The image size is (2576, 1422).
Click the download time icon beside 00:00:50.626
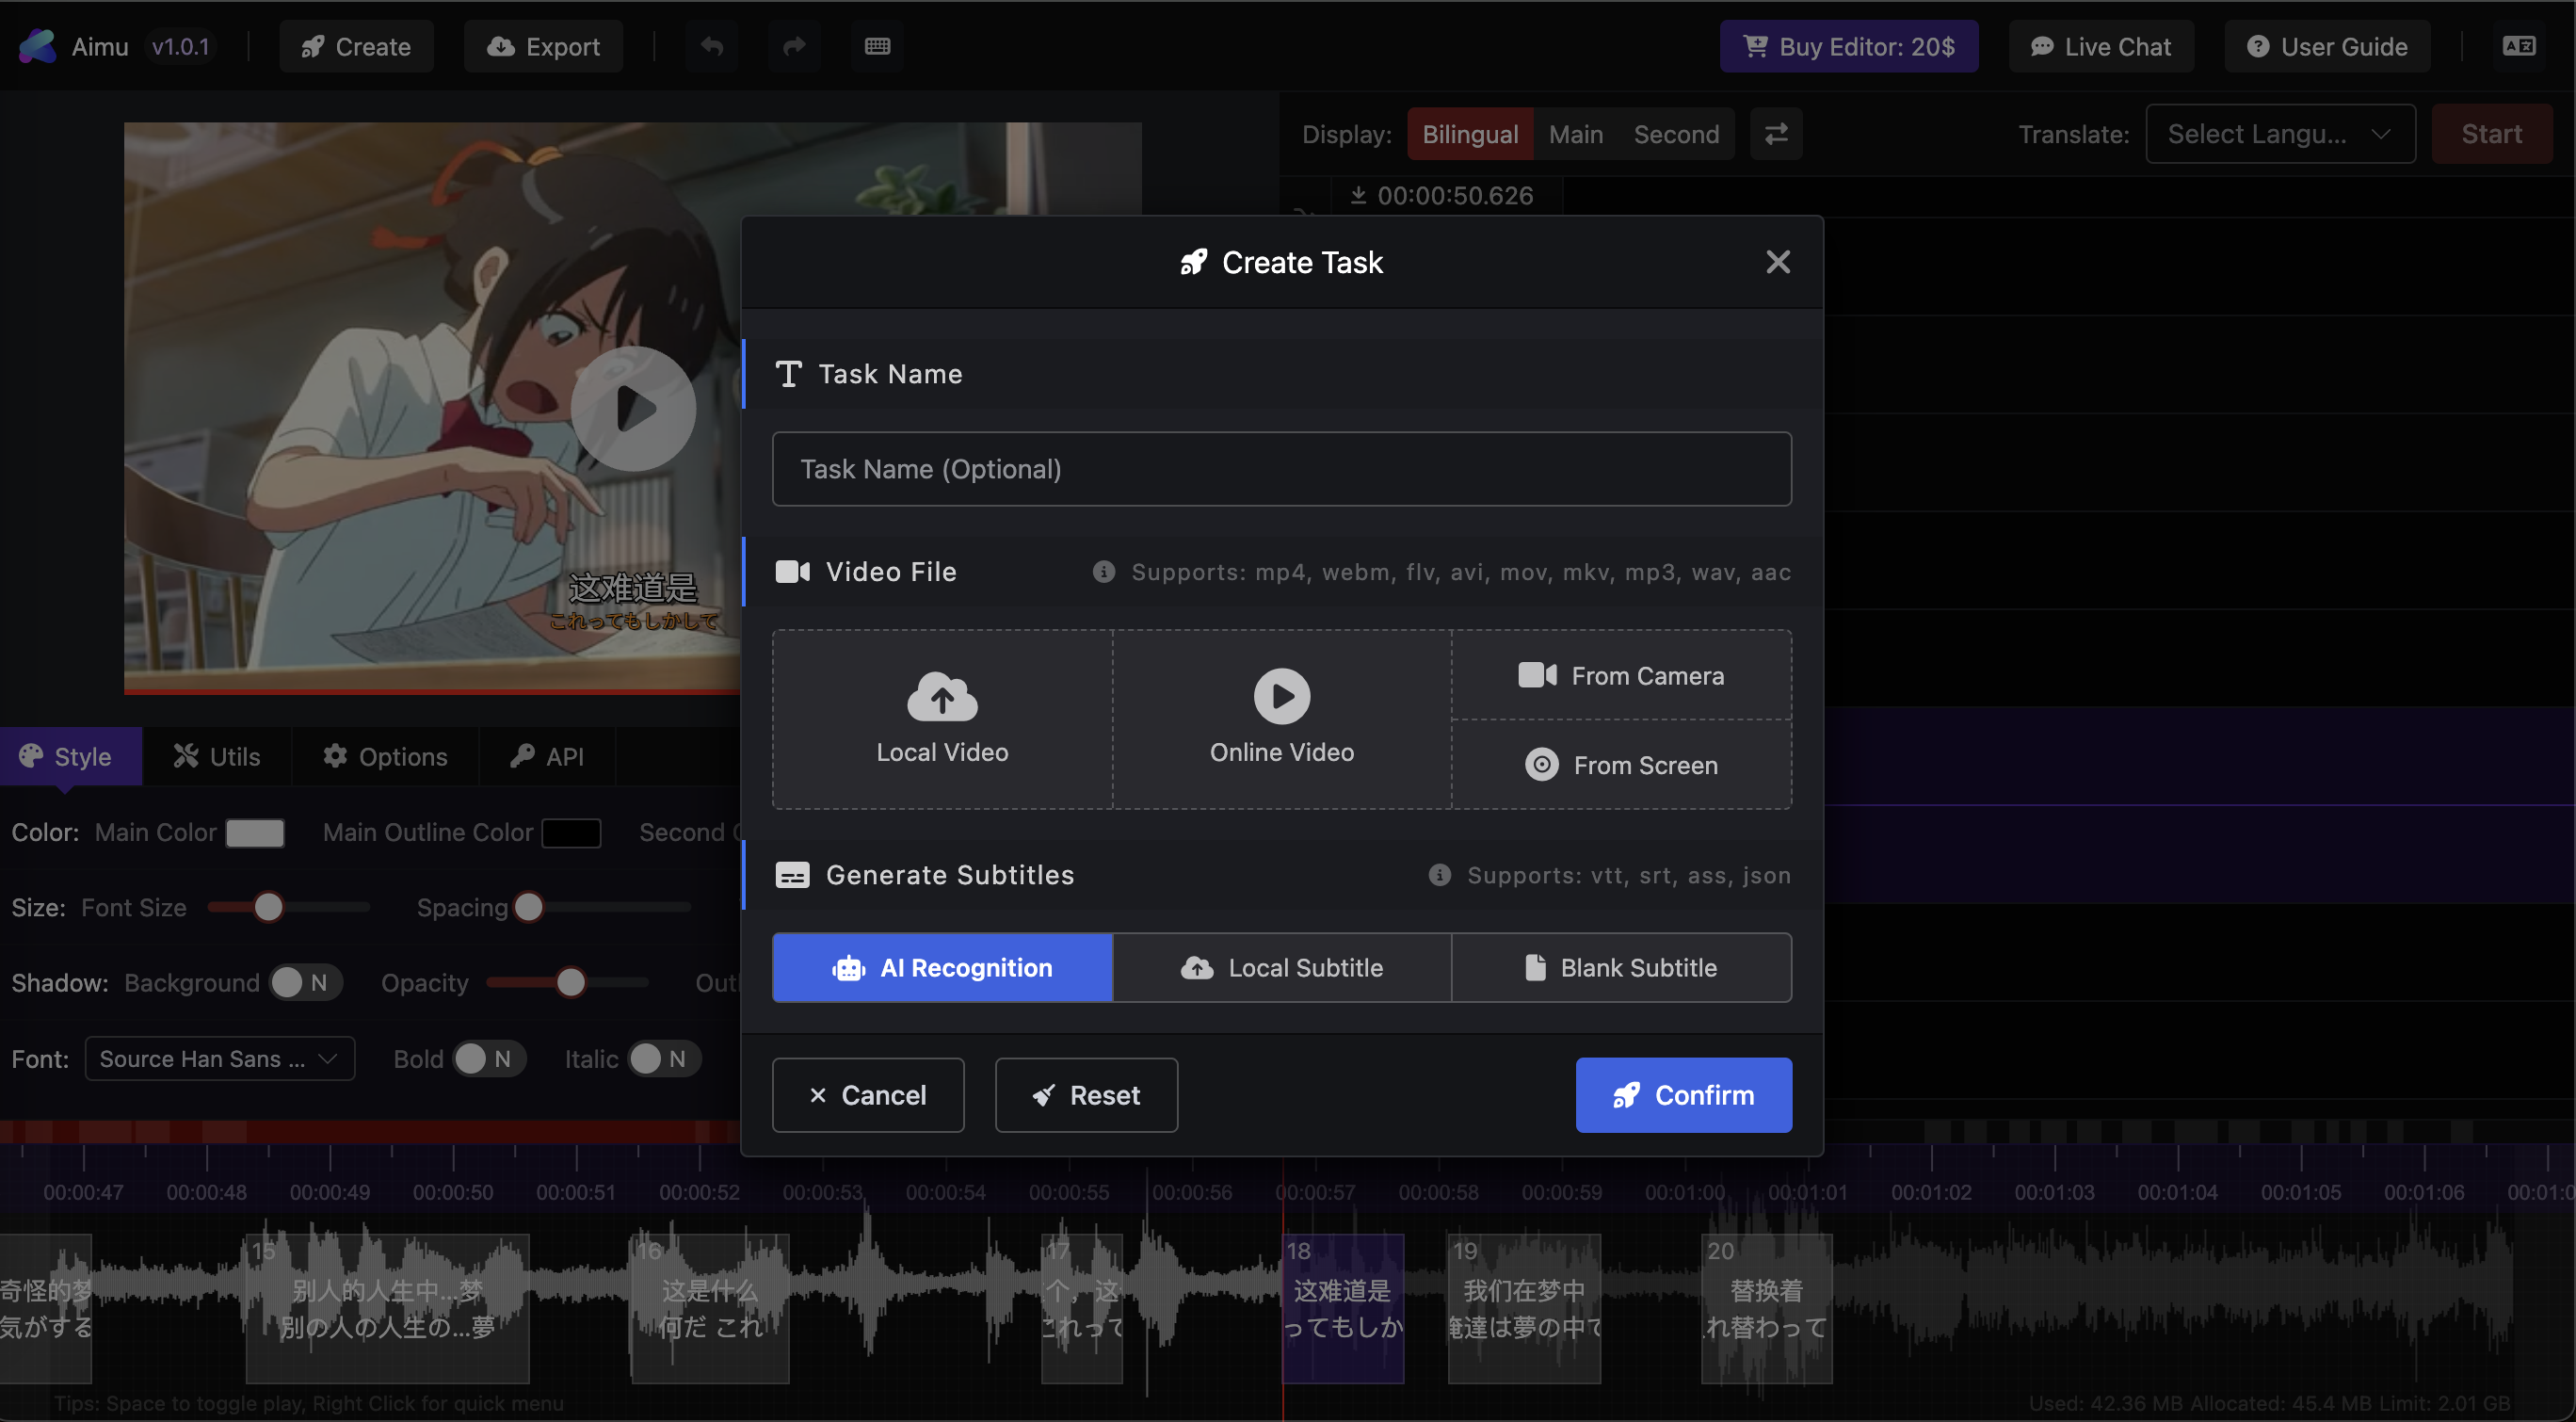tap(1358, 195)
